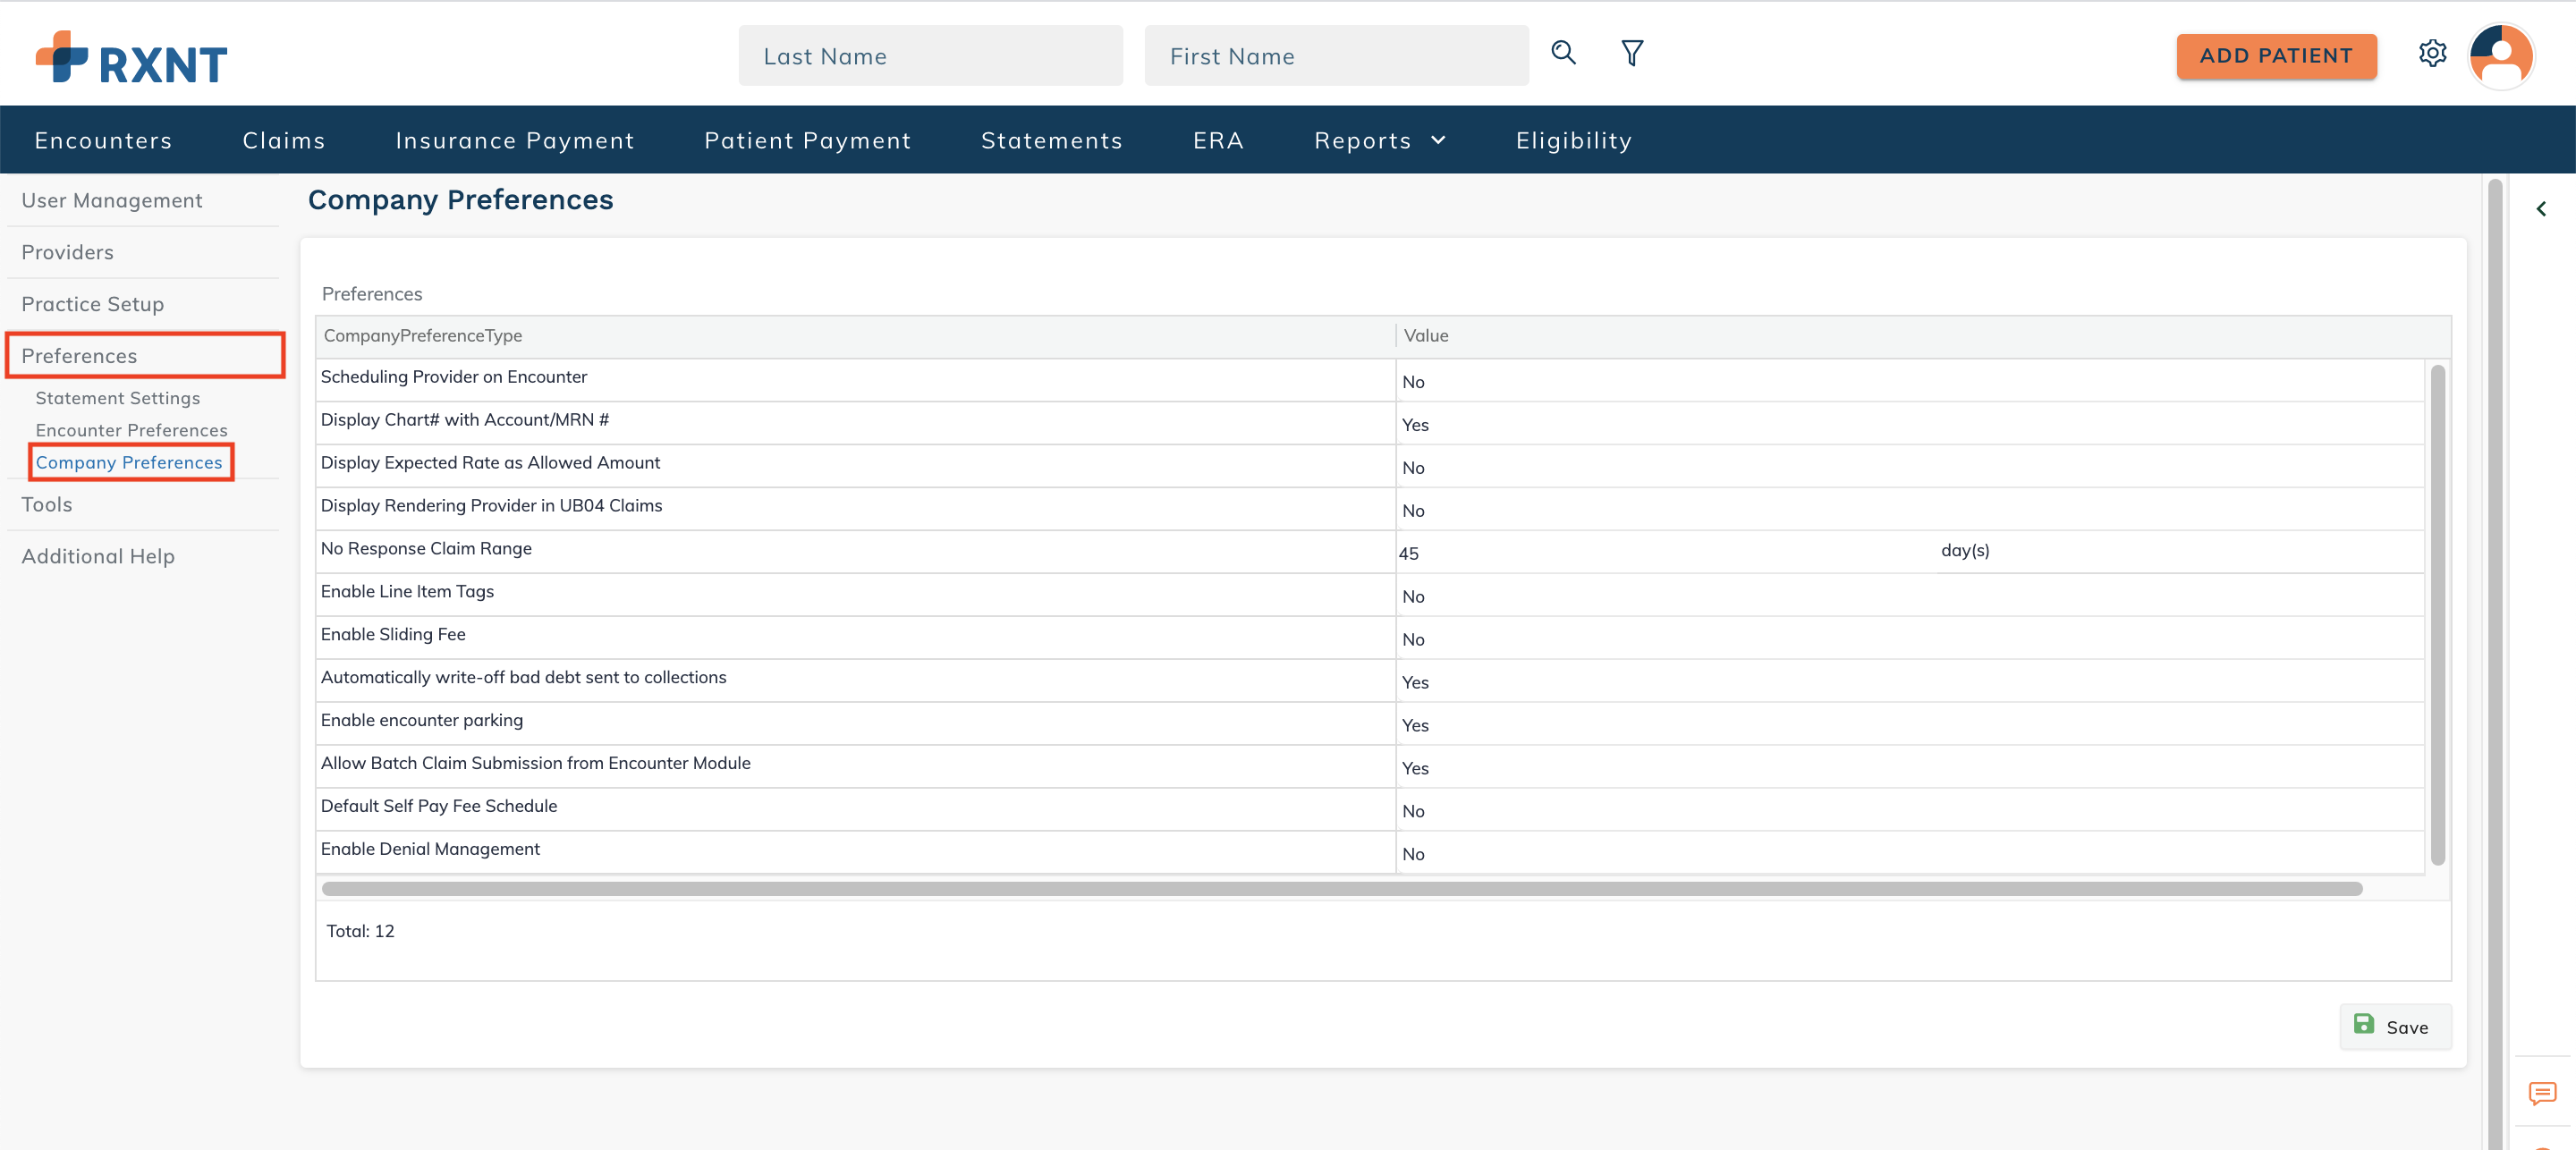Viewport: 2576px width, 1150px height.
Task: Click the 'Total: 12' footer text
Action: pos(360,931)
